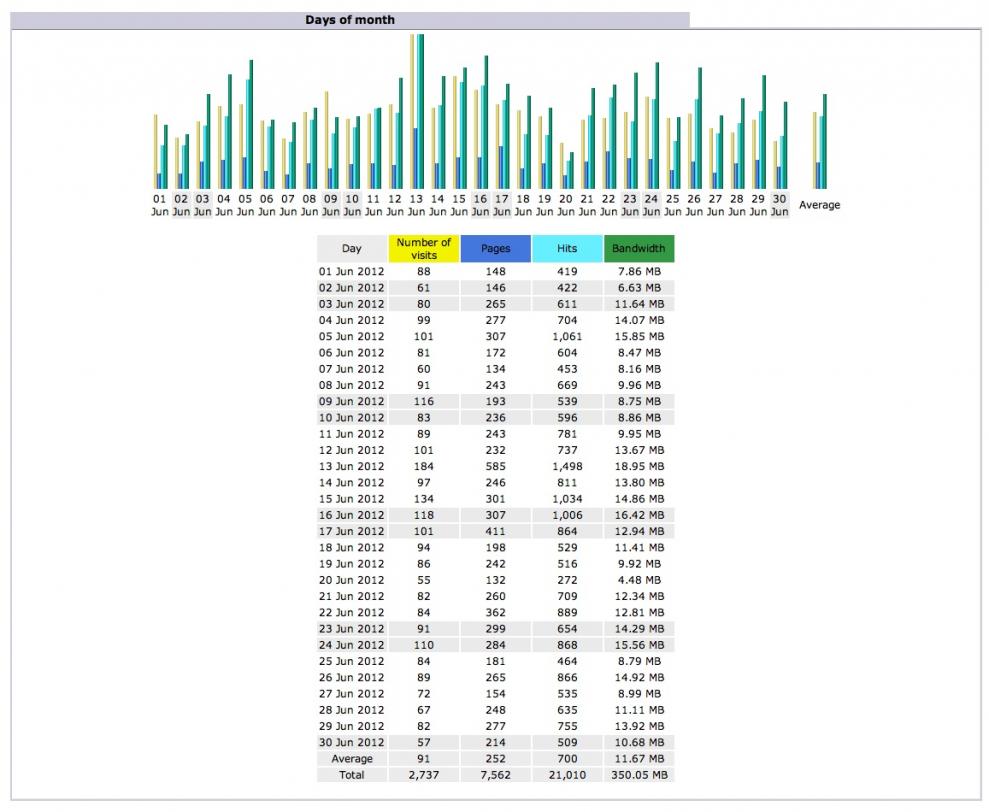
Task: Click bandwidth value 10.68 MB
Action: click(639, 743)
